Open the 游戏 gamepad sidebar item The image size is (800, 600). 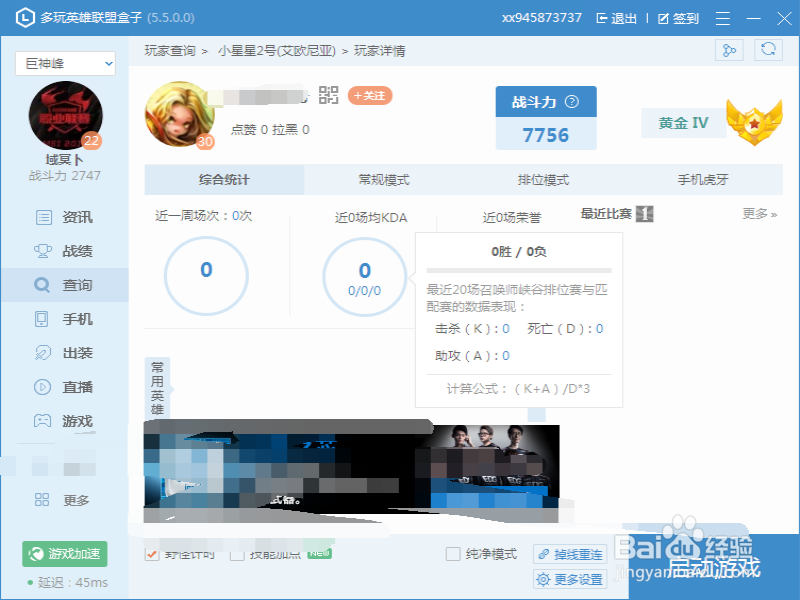coord(64,421)
